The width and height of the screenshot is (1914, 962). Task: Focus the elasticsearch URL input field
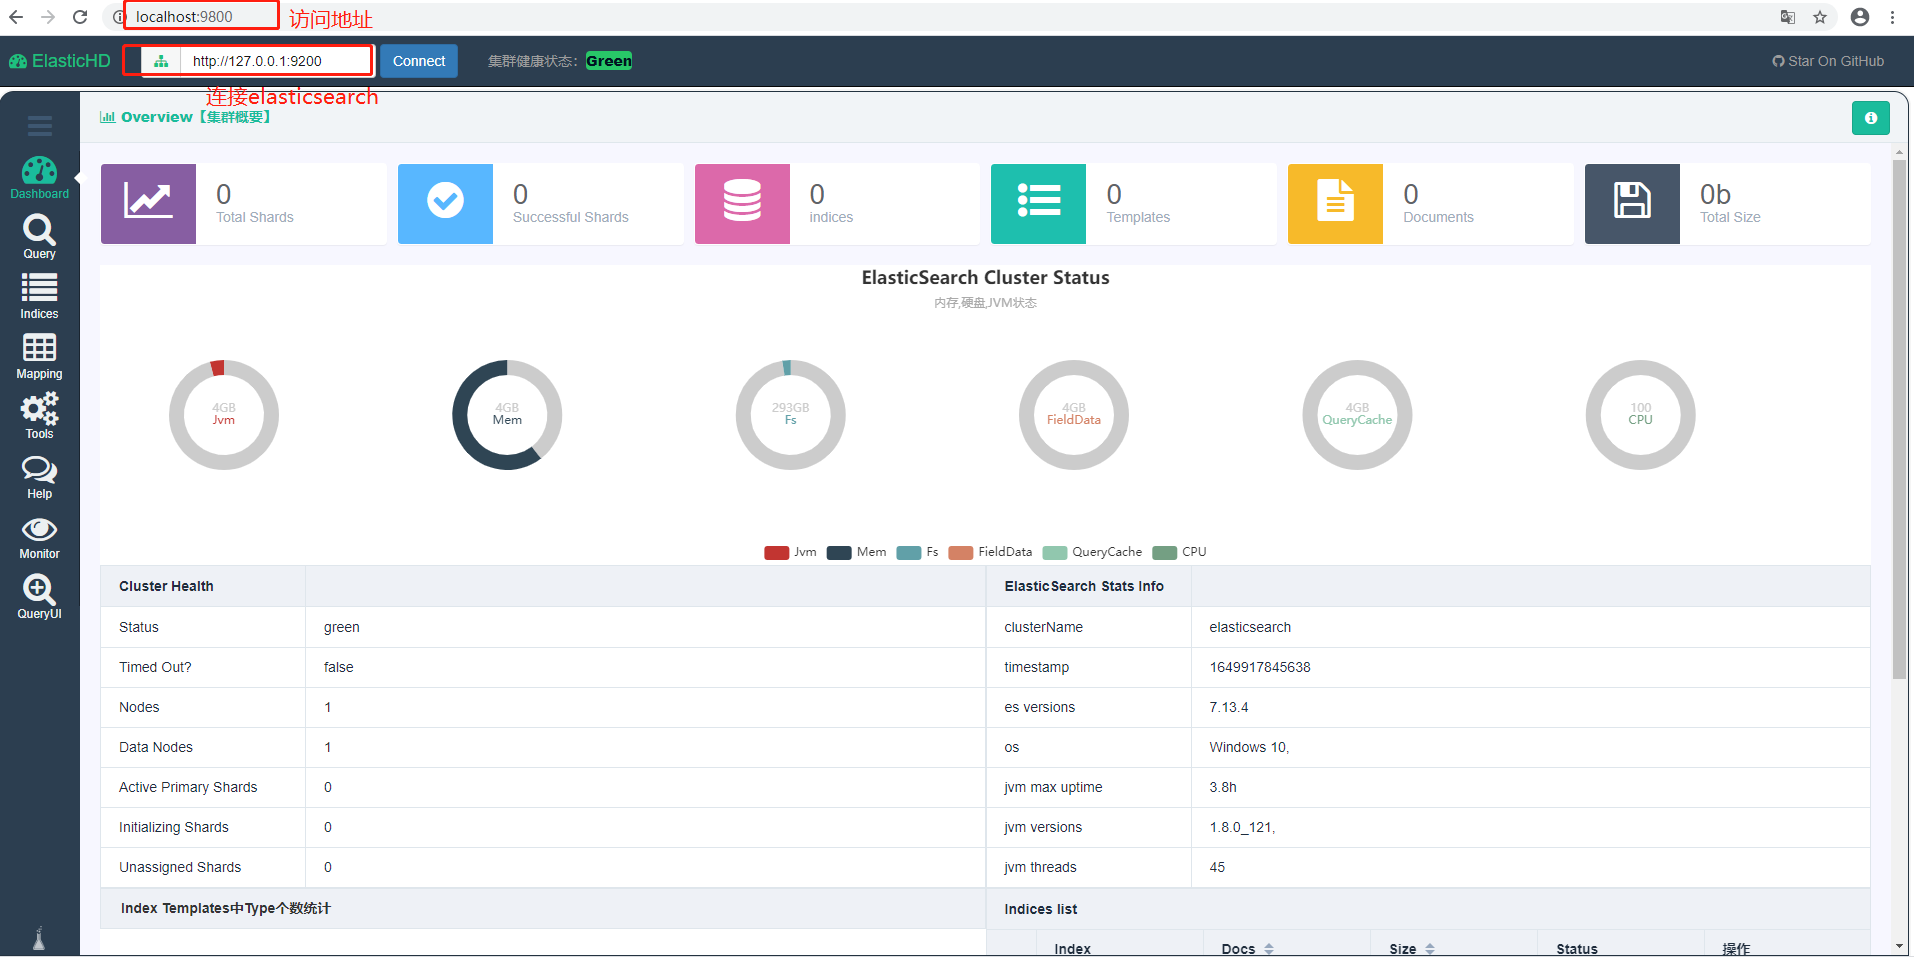(275, 61)
